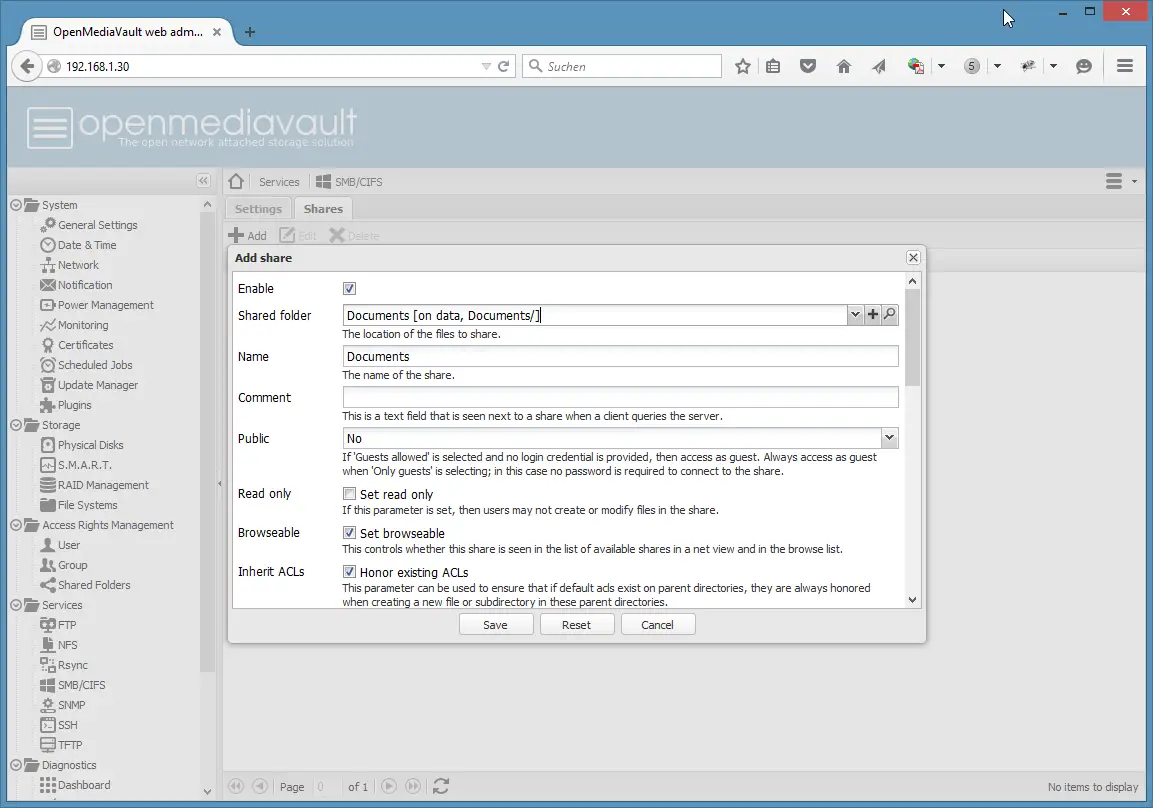Go to the Firefox home page
The height and width of the screenshot is (808, 1153).
[843, 66]
